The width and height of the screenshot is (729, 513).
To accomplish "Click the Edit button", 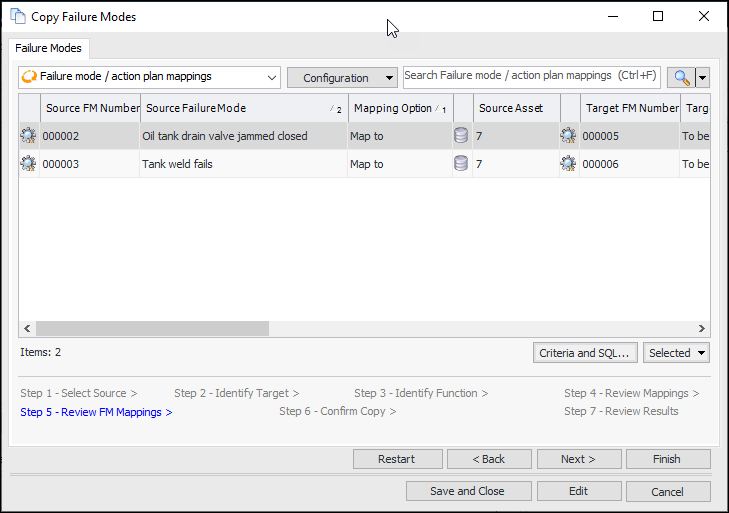I will click(579, 491).
